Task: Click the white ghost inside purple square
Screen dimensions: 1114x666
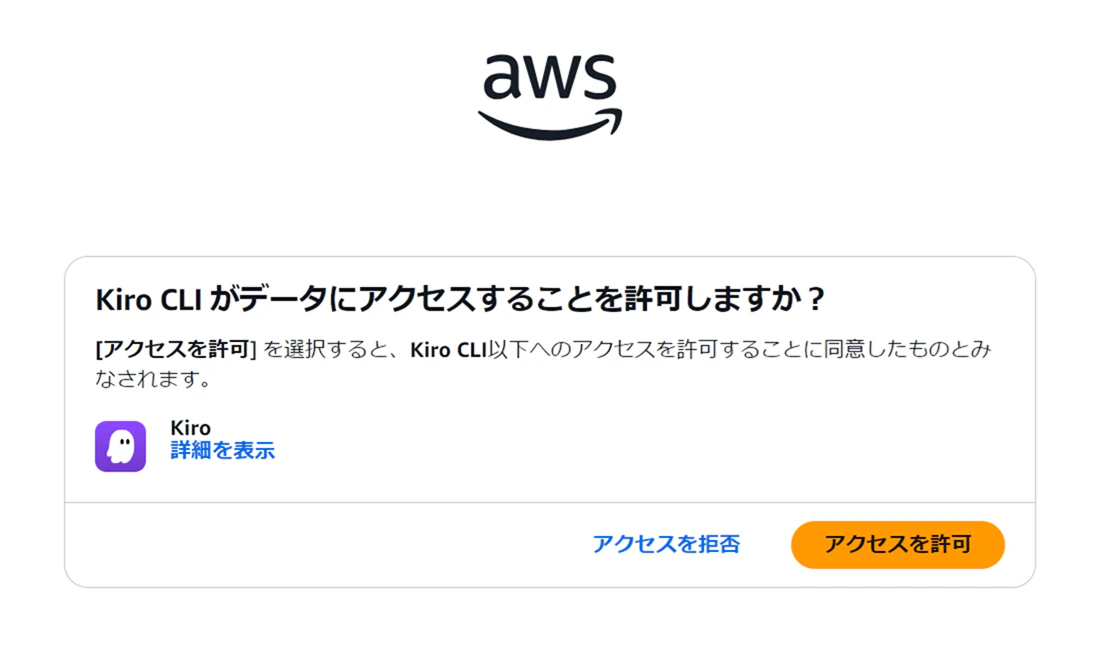Action: point(121,446)
